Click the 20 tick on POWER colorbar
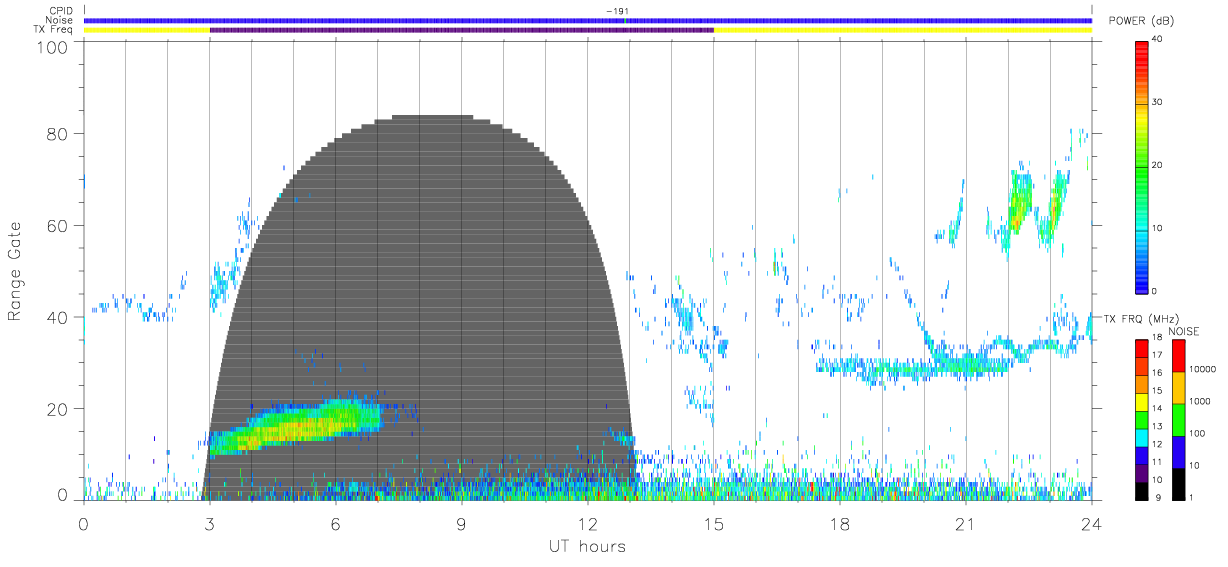Image resolution: width=1228 pixels, height=567 pixels. 1157,165
